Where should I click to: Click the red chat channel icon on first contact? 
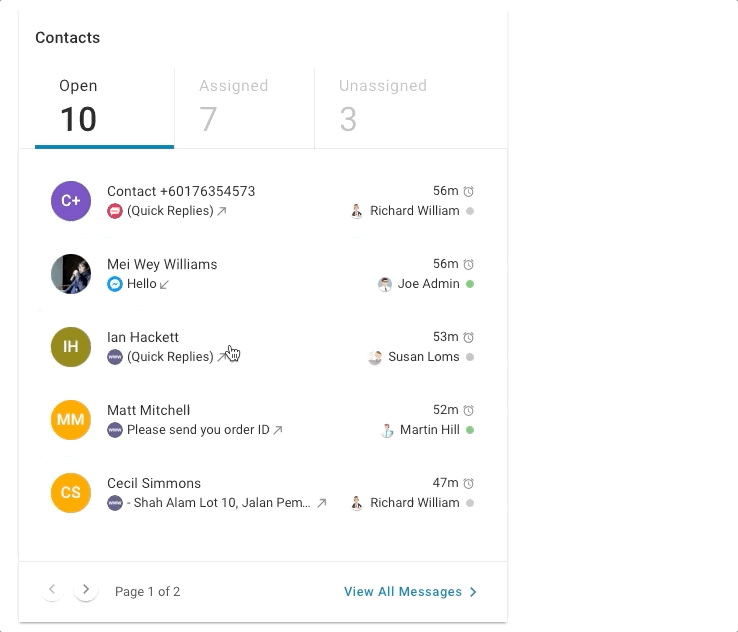coord(115,211)
